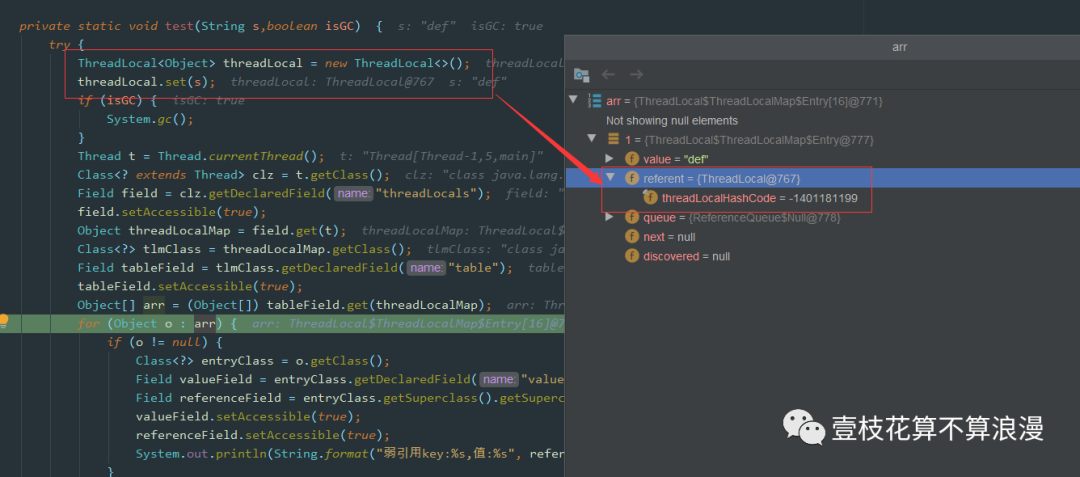Click the array icon beside arr variable
Image resolution: width=1080 pixels, height=477 pixels.
[x=595, y=101]
